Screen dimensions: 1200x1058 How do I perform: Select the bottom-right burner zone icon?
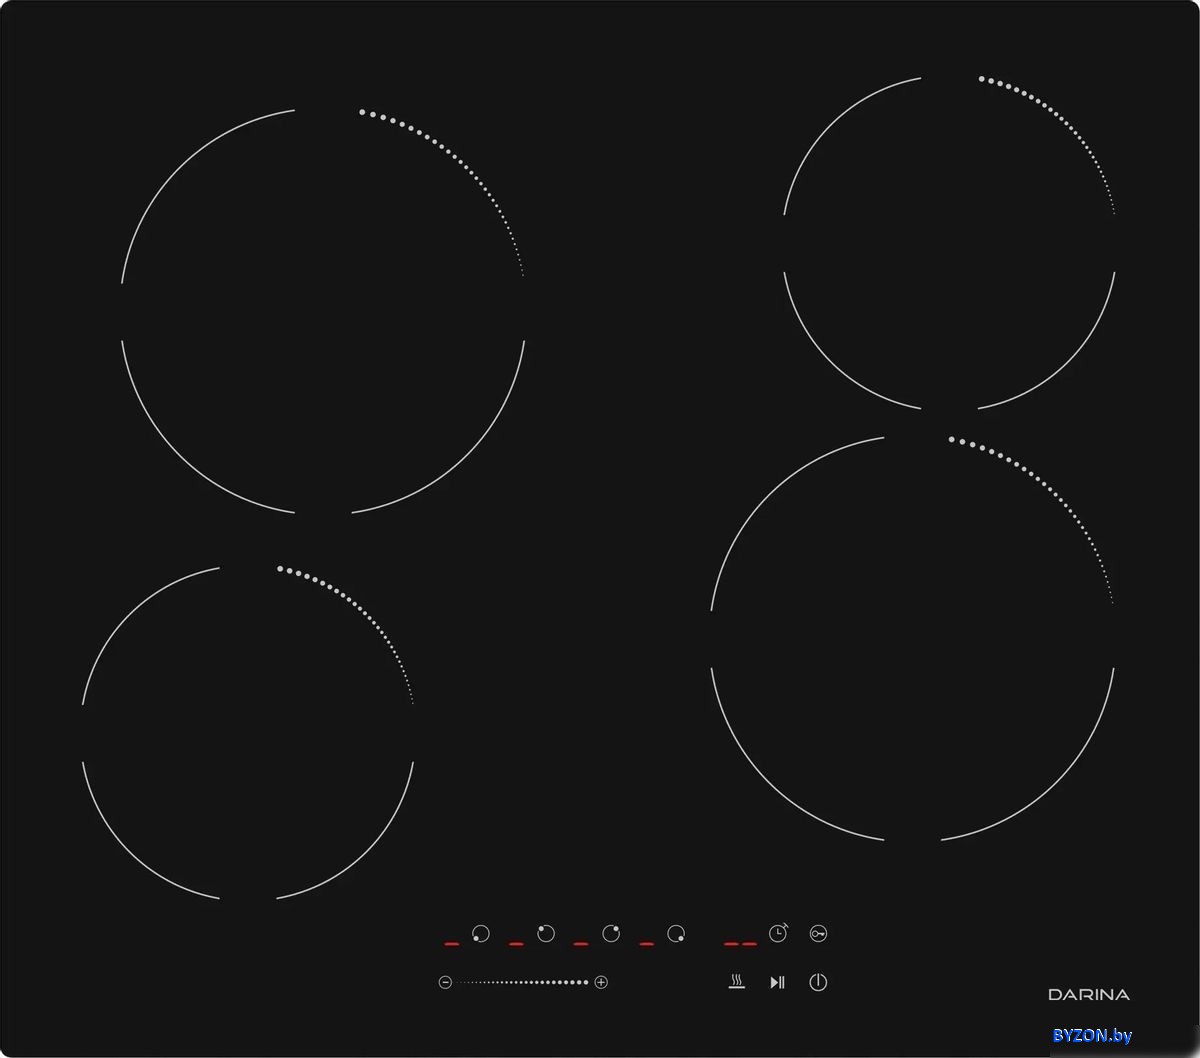point(677,934)
